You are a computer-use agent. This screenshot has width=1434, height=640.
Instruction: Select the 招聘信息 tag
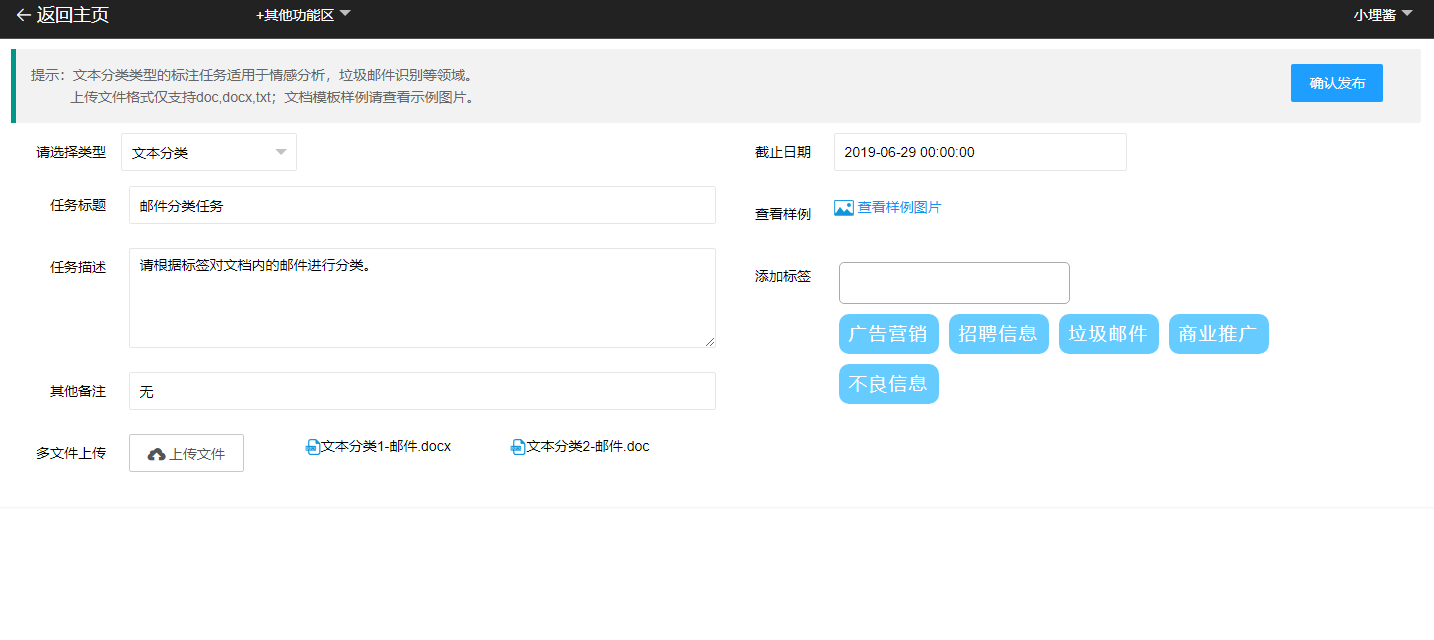coord(998,334)
